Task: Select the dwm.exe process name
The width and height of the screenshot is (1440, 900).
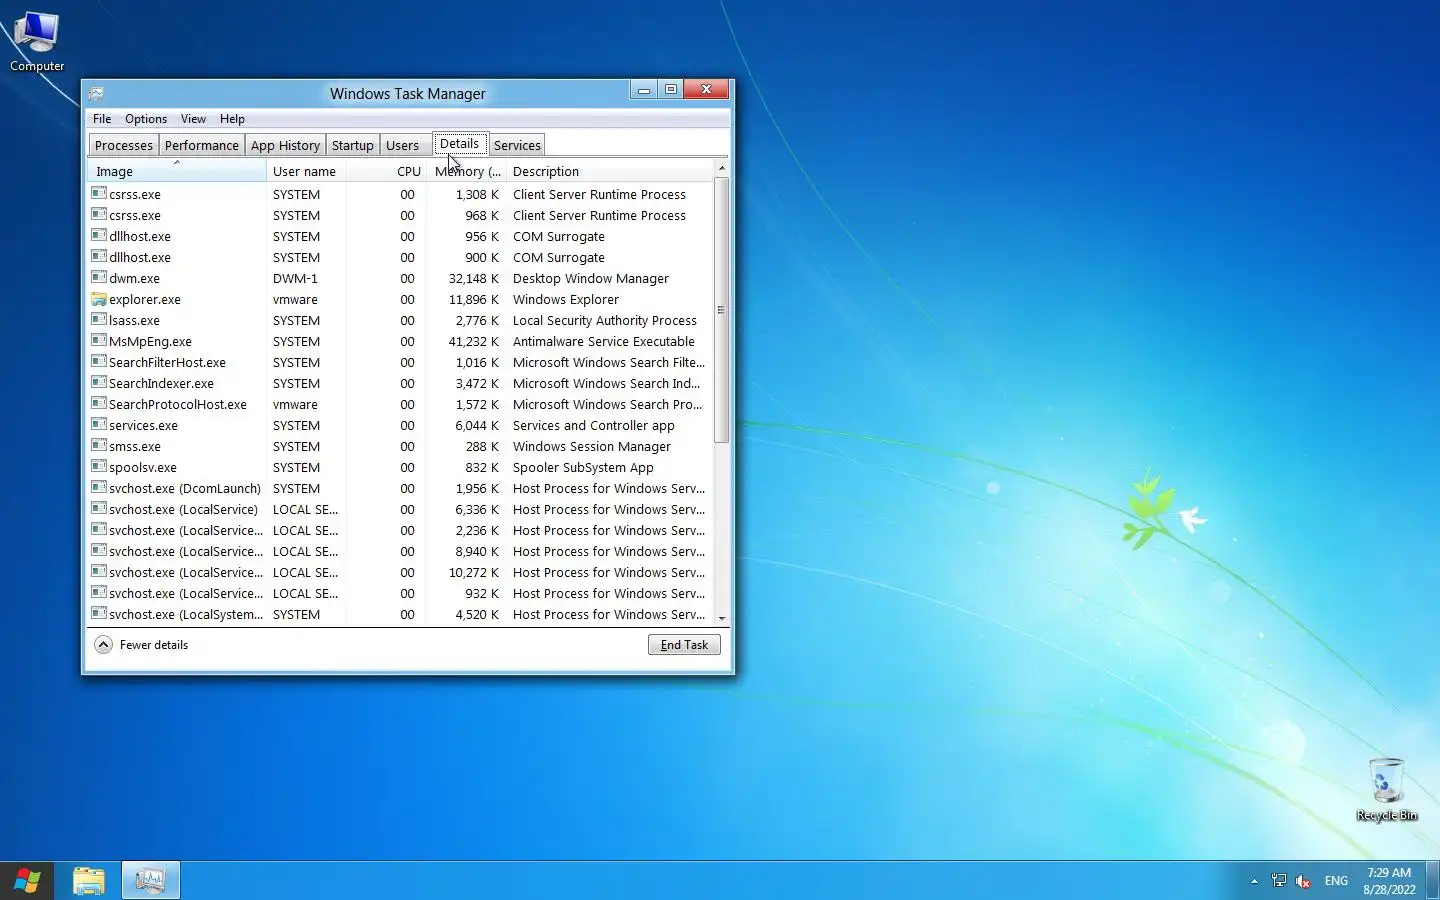Action: pos(134,278)
